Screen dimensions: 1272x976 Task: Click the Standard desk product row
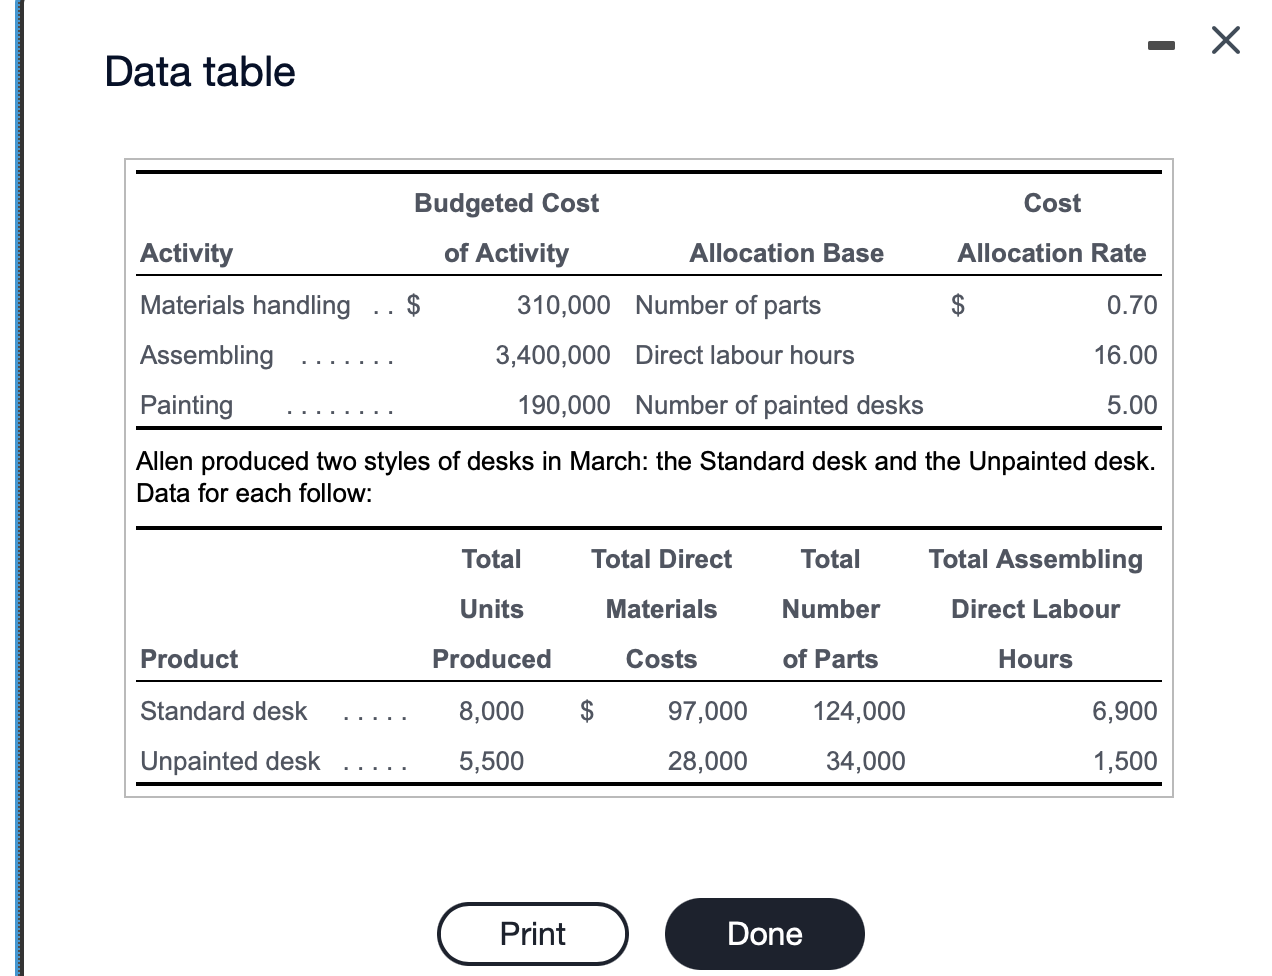(223, 711)
